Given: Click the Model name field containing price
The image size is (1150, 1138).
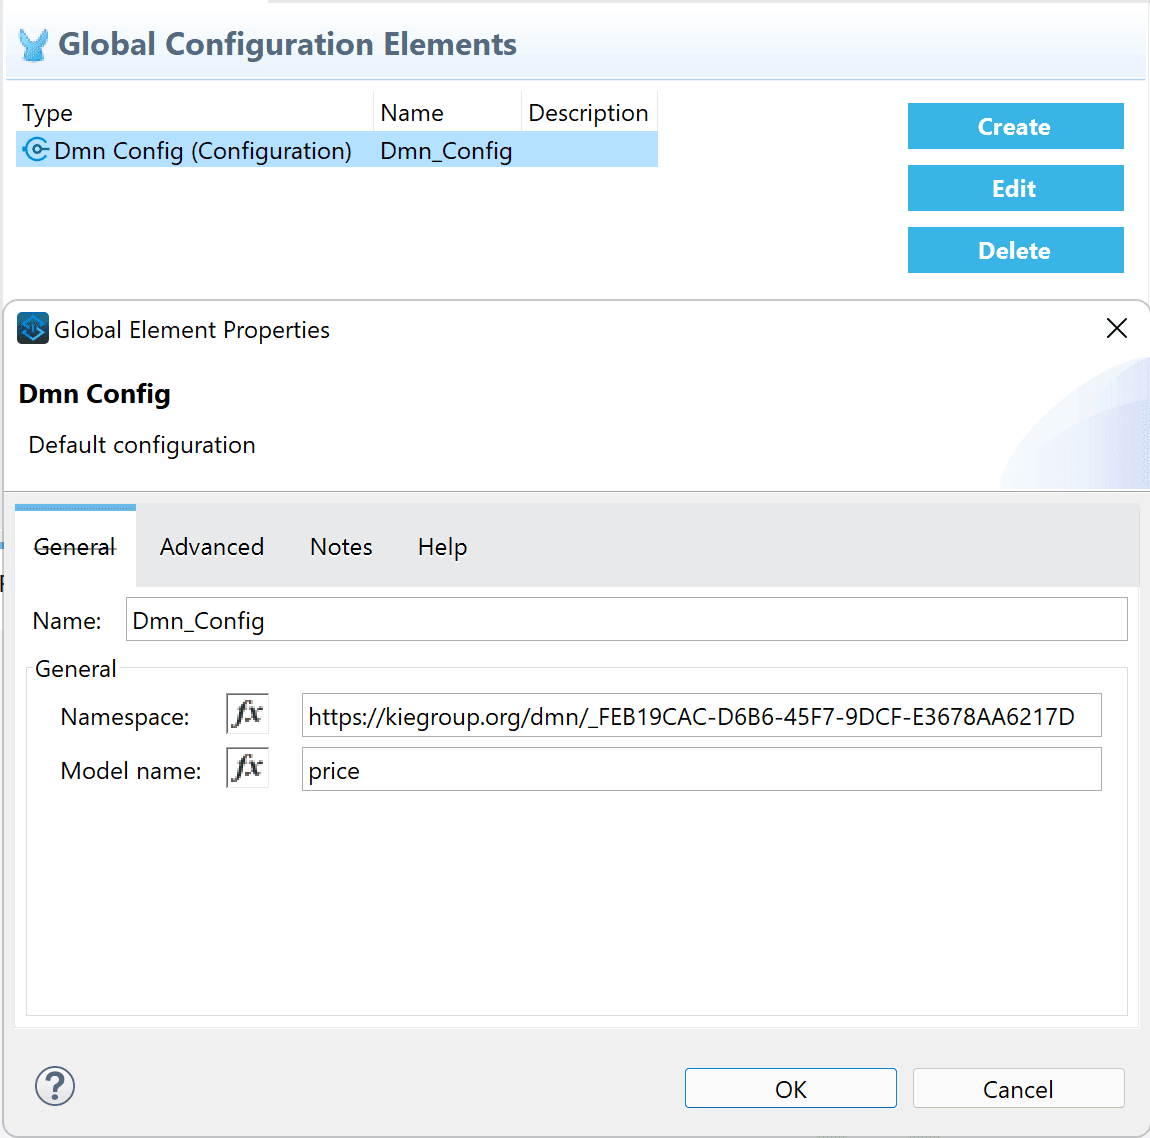Looking at the screenshot, I should (700, 770).
